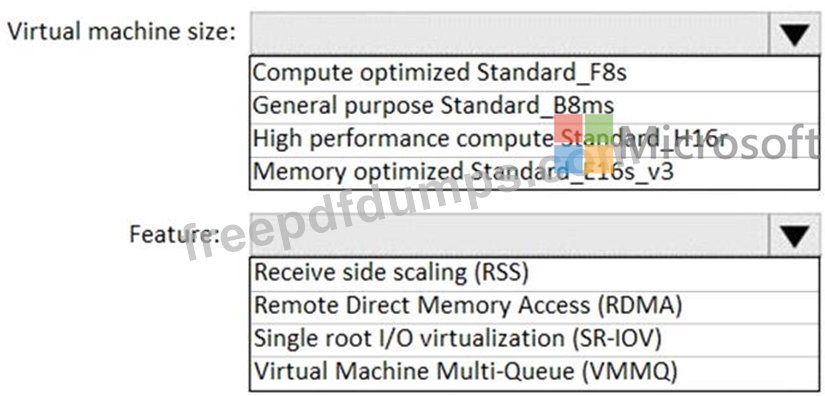The width and height of the screenshot is (825, 396).
Task: Select Compute optimized Standard_F8s option
Action: click(535, 73)
